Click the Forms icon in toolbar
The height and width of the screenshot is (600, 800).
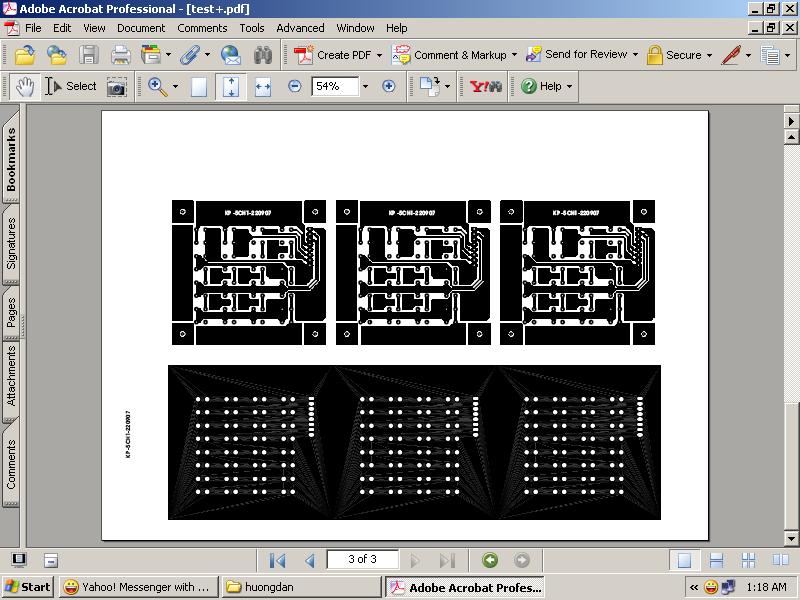point(770,55)
